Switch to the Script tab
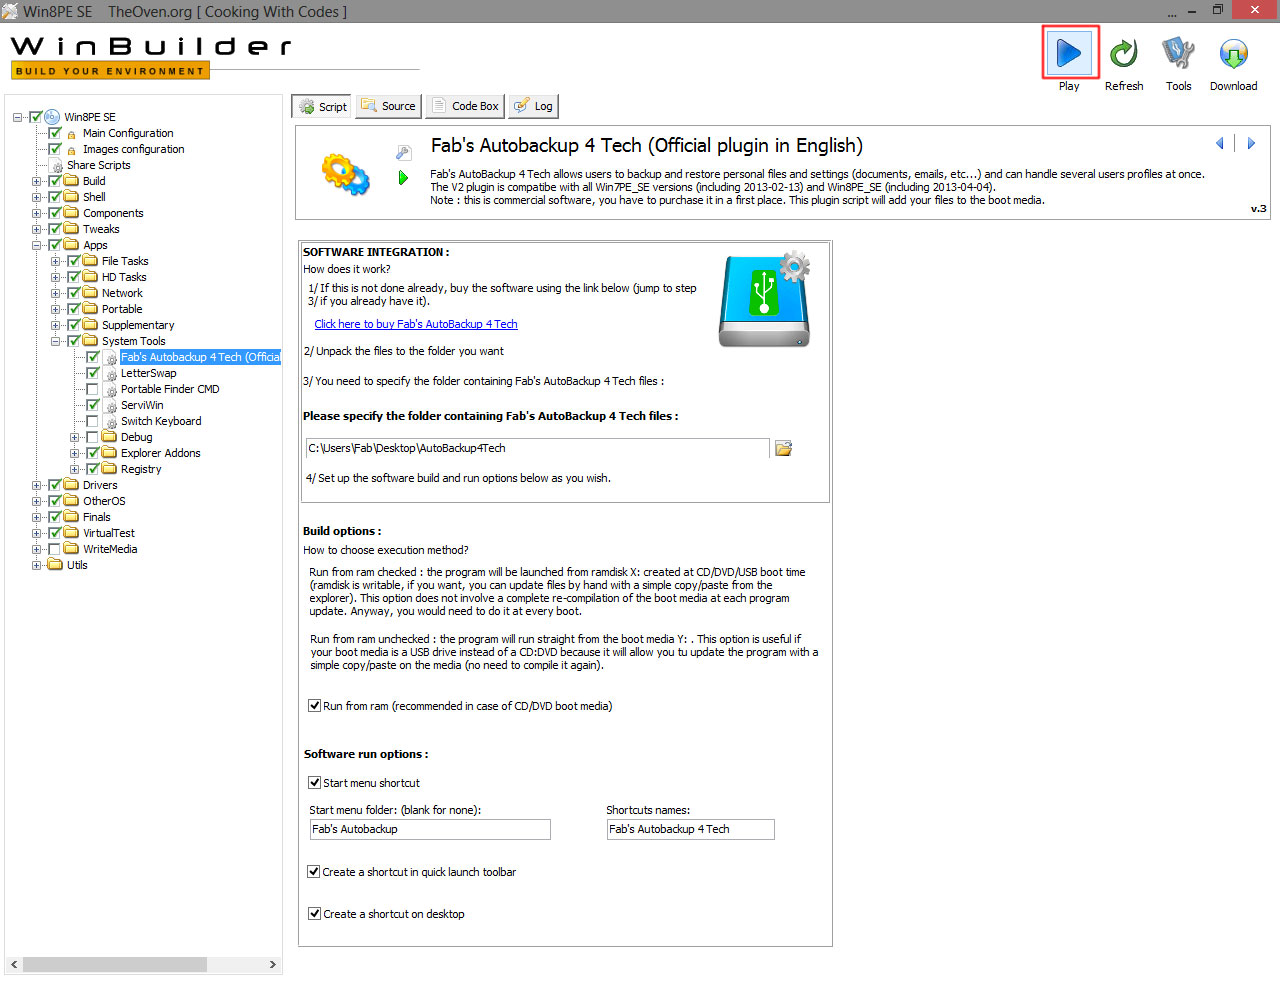Viewport: 1280px width, 982px height. [322, 106]
